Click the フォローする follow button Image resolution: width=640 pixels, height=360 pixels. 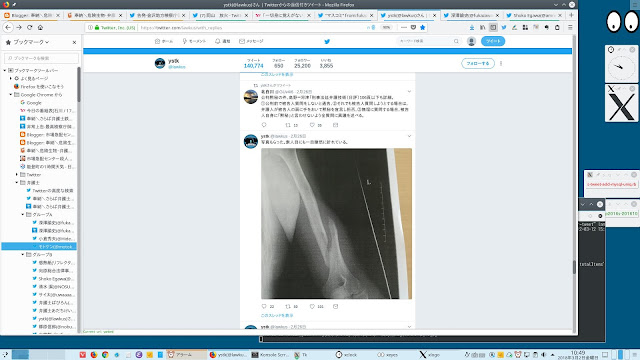pos(478,64)
